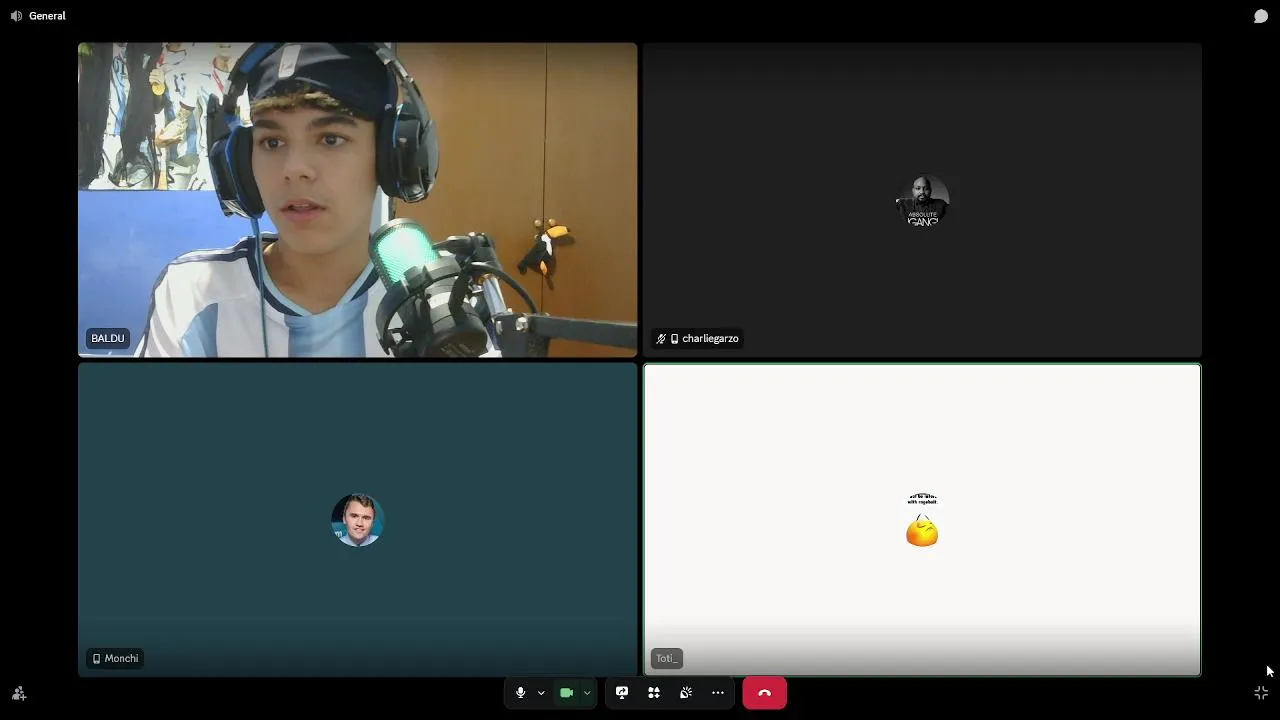Open the soundboard
The height and width of the screenshot is (720, 1280).
[686, 693]
